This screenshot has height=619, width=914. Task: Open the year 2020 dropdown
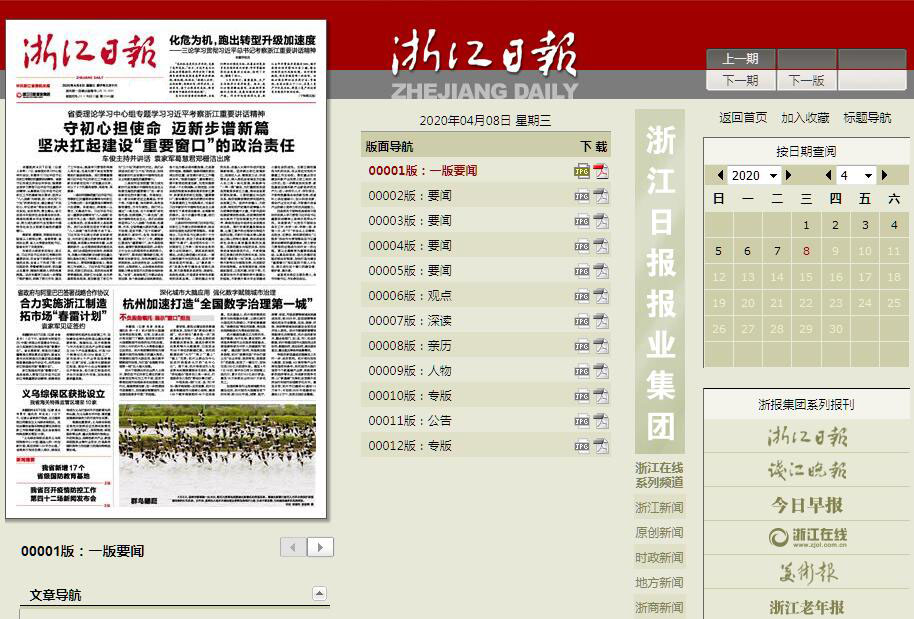tap(754, 176)
